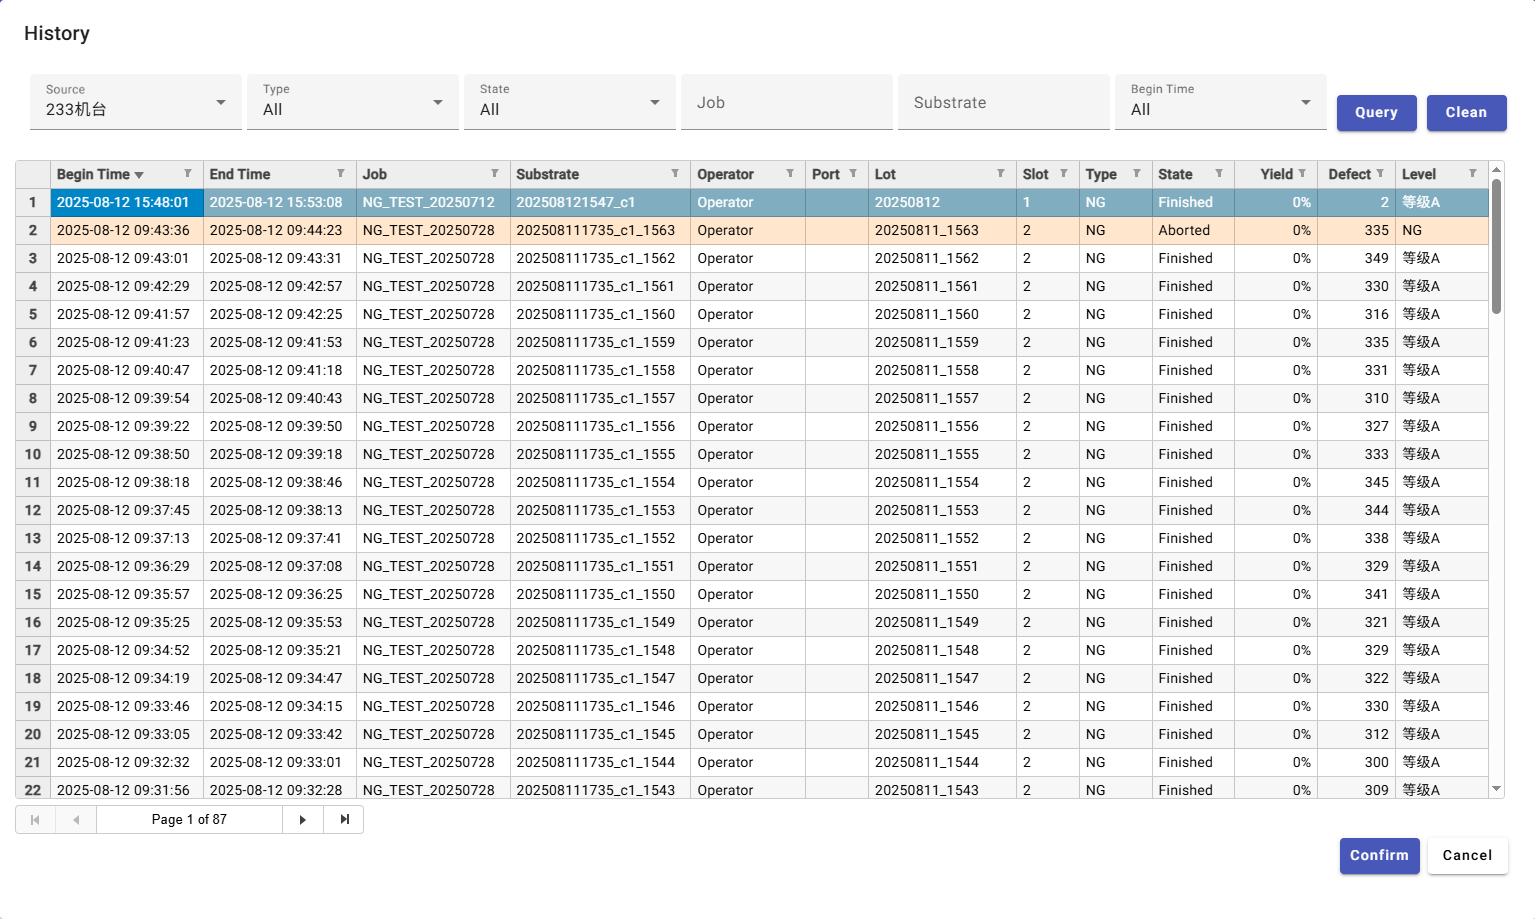Open the State column filter icon
The height and width of the screenshot is (919, 1535).
(1219, 174)
